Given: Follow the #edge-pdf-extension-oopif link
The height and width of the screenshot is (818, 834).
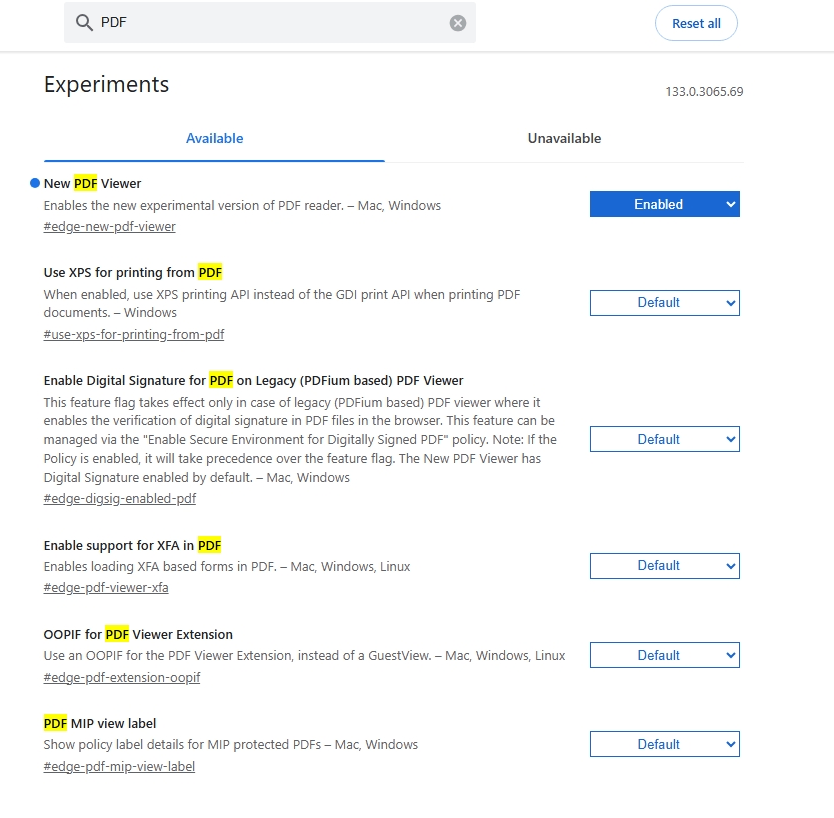Looking at the screenshot, I should (121, 678).
